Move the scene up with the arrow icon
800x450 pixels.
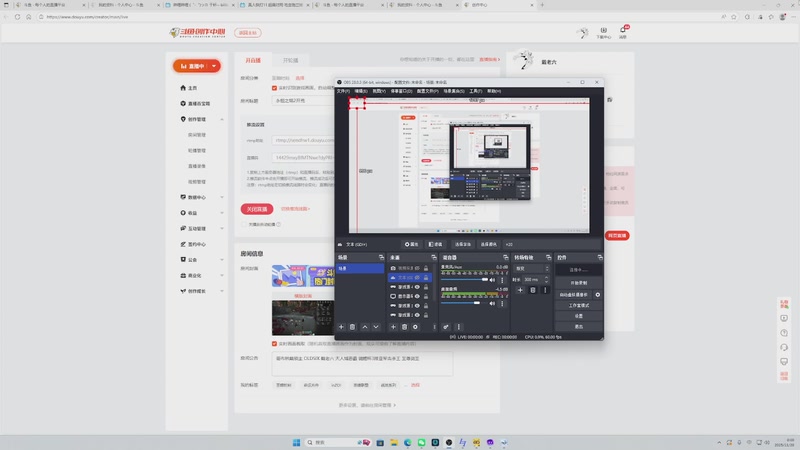pyautogui.click(x=365, y=327)
